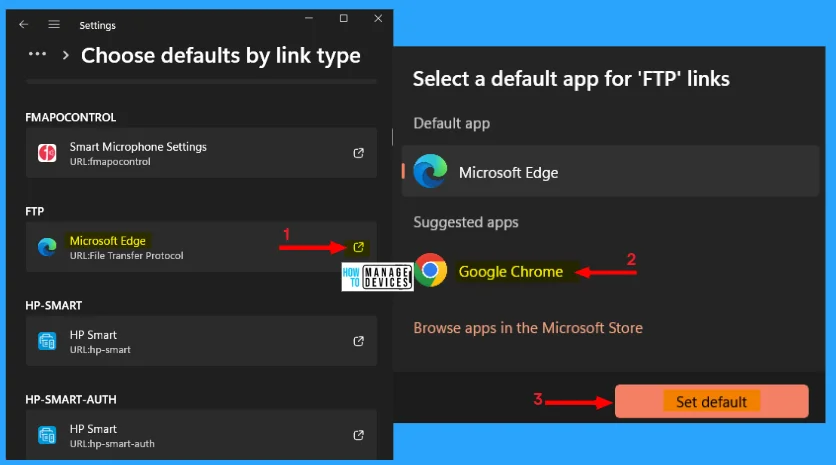Click the Microsoft Edge icon in FTP row
The height and width of the screenshot is (465, 836).
click(x=47, y=247)
